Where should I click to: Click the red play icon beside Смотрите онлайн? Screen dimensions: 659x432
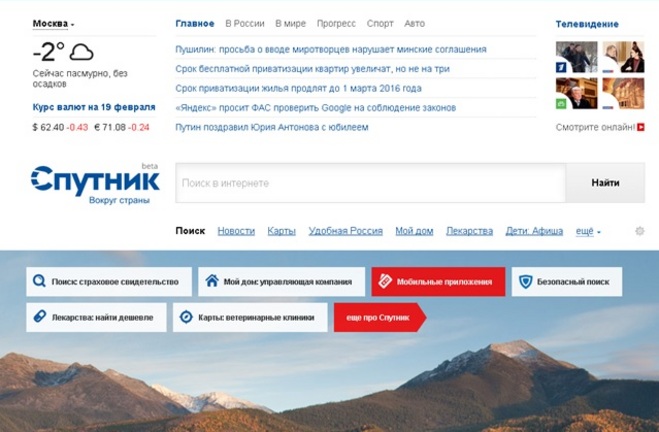pos(641,127)
